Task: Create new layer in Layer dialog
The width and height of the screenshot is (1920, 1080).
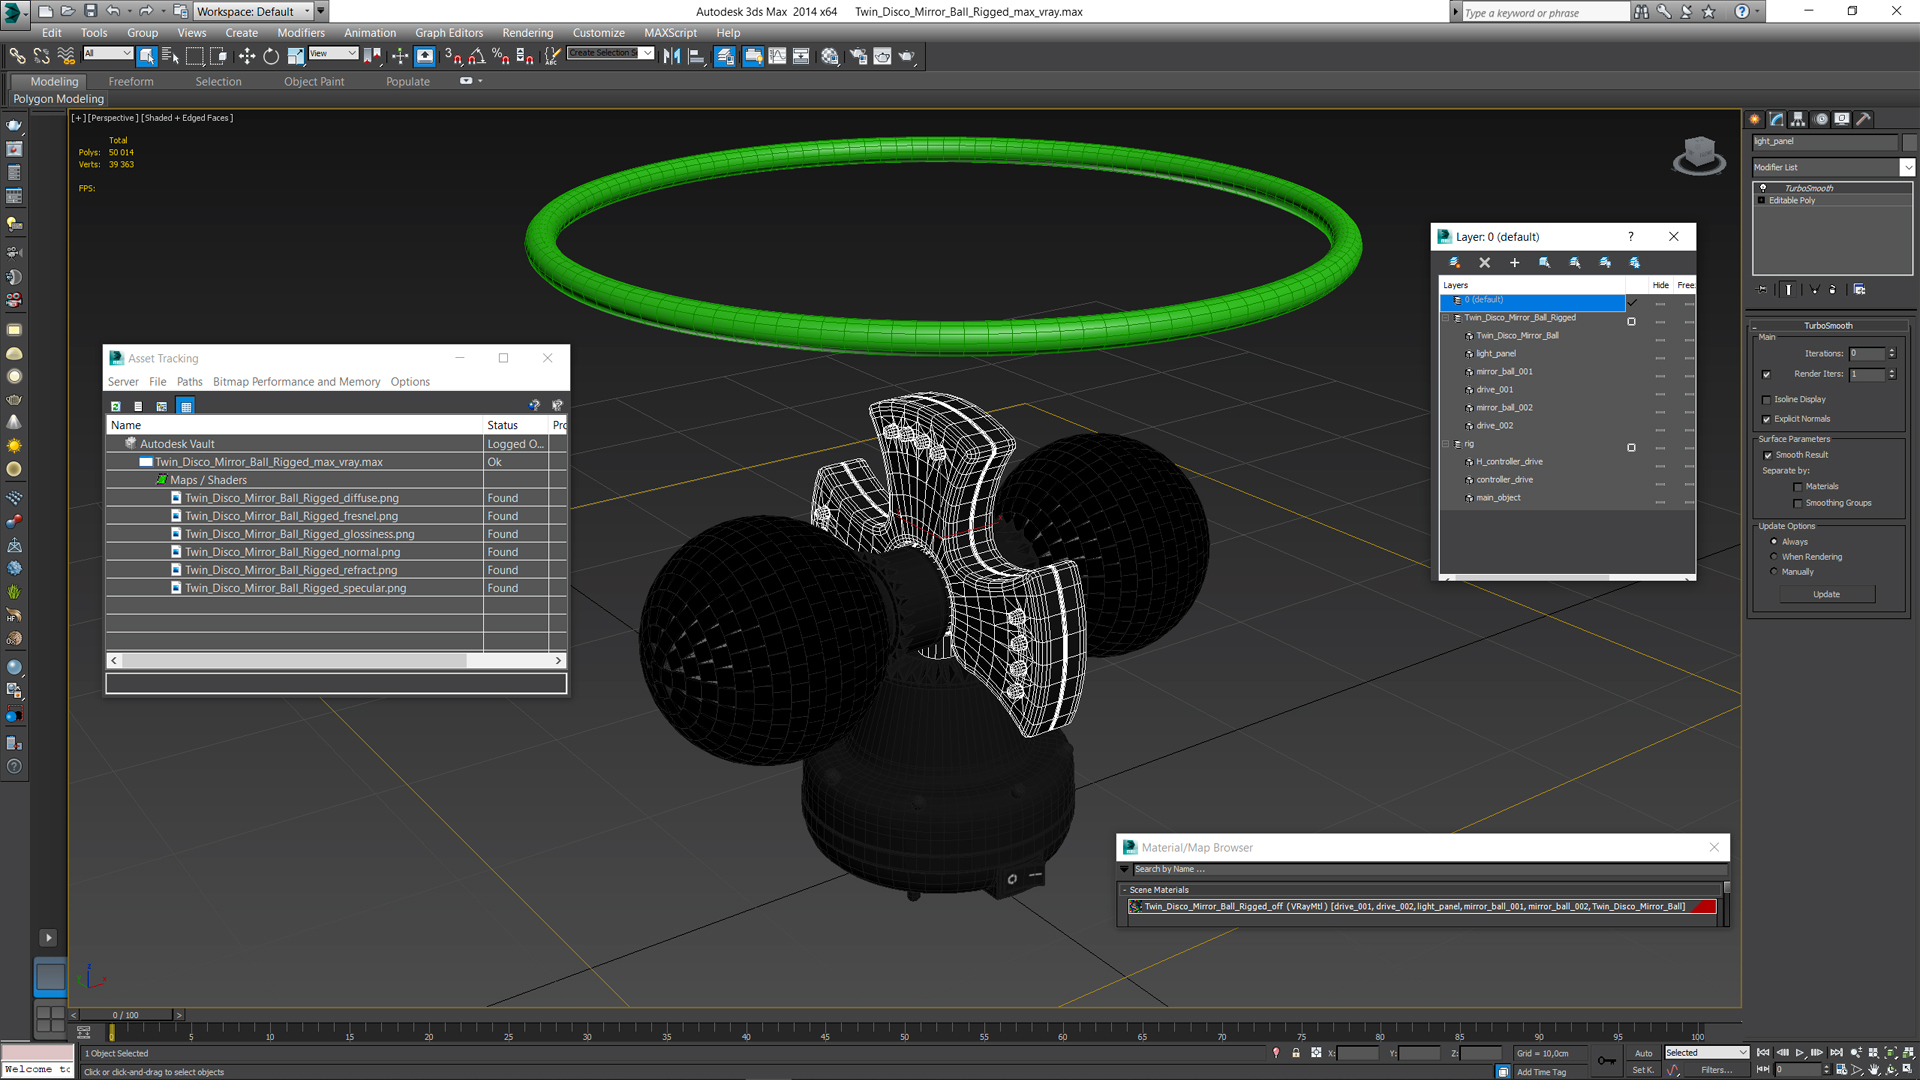Action: pyautogui.click(x=1455, y=263)
